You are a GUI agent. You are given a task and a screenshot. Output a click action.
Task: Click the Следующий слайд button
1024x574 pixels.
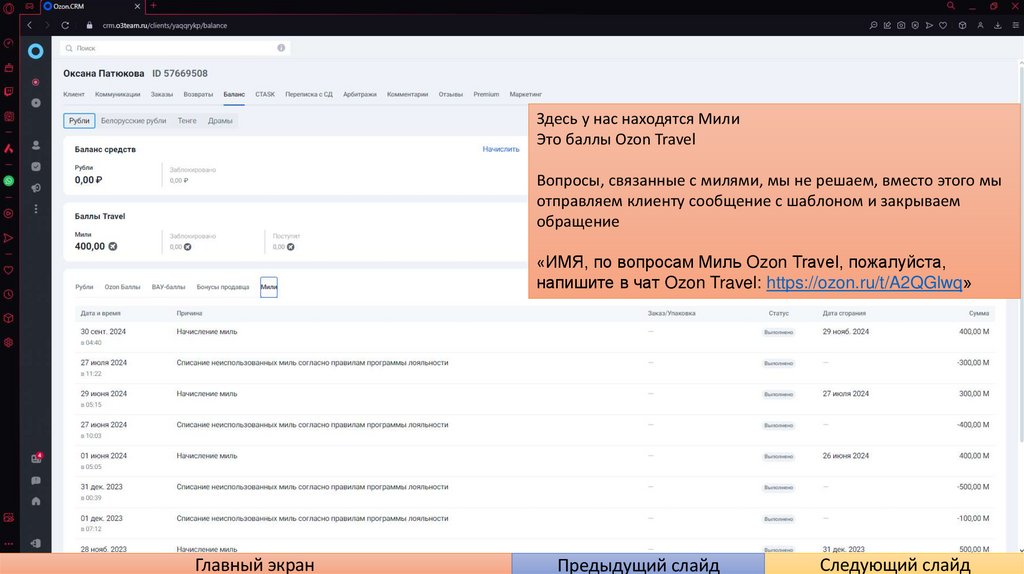[895, 564]
